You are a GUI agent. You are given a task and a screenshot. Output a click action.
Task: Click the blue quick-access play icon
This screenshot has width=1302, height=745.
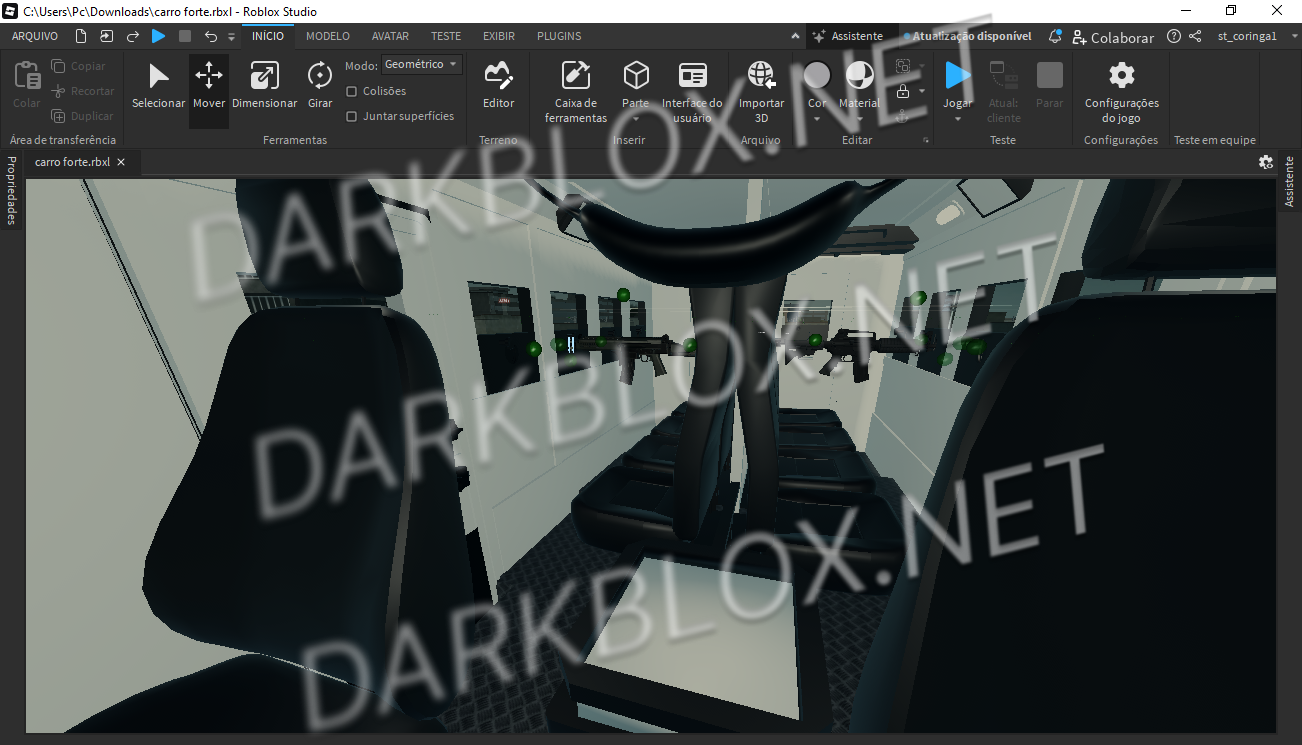[158, 36]
